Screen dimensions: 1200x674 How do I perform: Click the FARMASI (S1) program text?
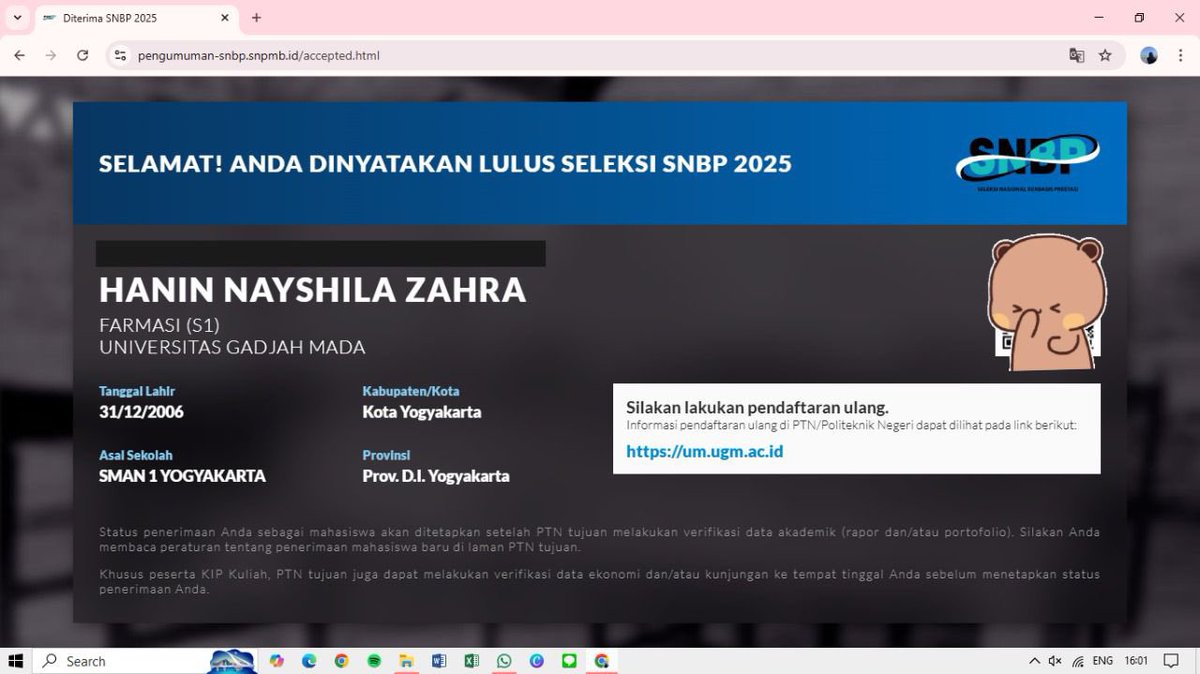159,325
